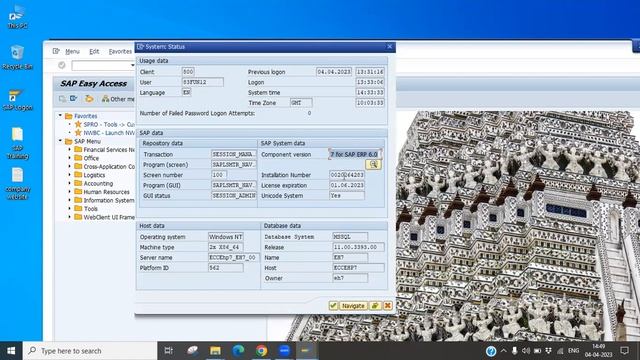Open the Windows Start menu

pyautogui.click(x=11, y=351)
